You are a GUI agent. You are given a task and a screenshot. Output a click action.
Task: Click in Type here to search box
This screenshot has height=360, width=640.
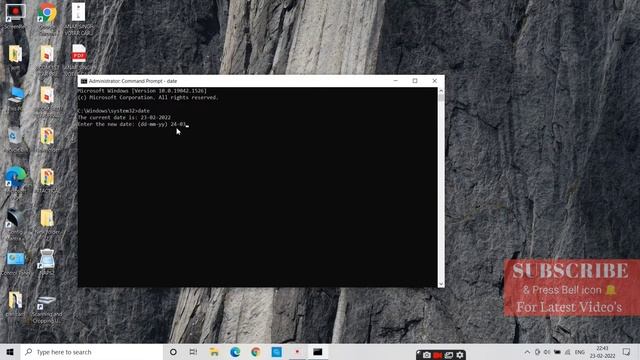(x=92, y=352)
